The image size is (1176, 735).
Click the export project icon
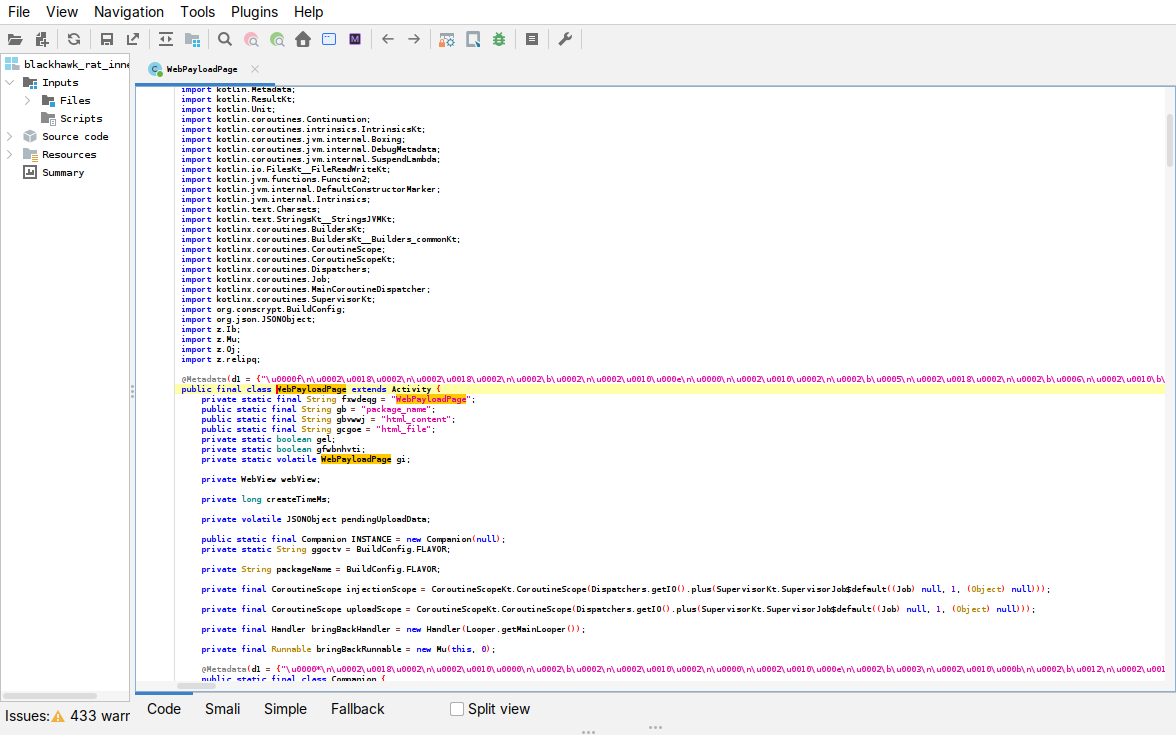click(133, 40)
